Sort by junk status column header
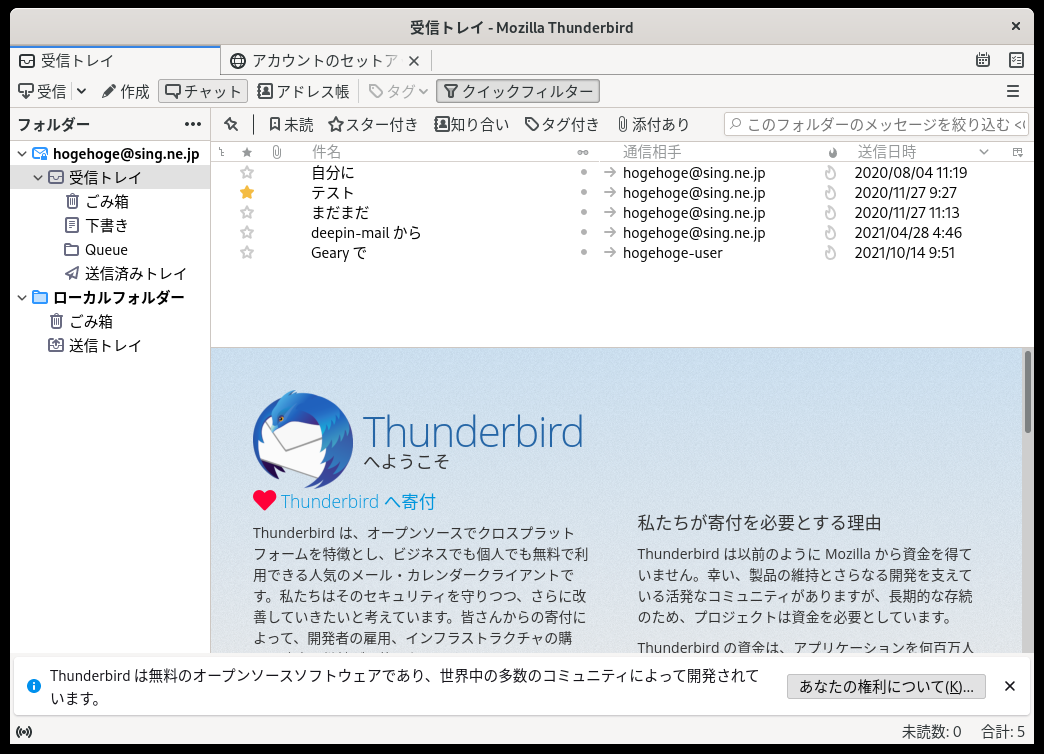Screen dimensions: 1044x754 832,153
